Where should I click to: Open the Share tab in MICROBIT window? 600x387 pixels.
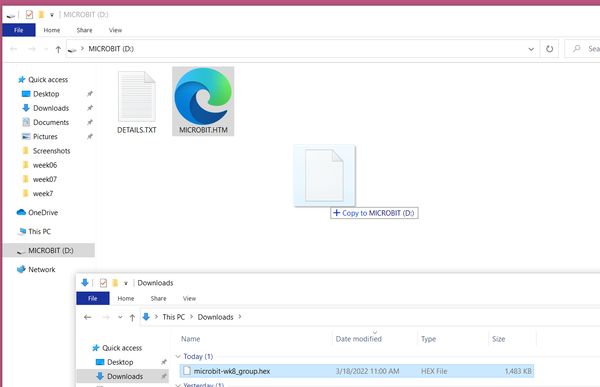pyautogui.click(x=84, y=30)
